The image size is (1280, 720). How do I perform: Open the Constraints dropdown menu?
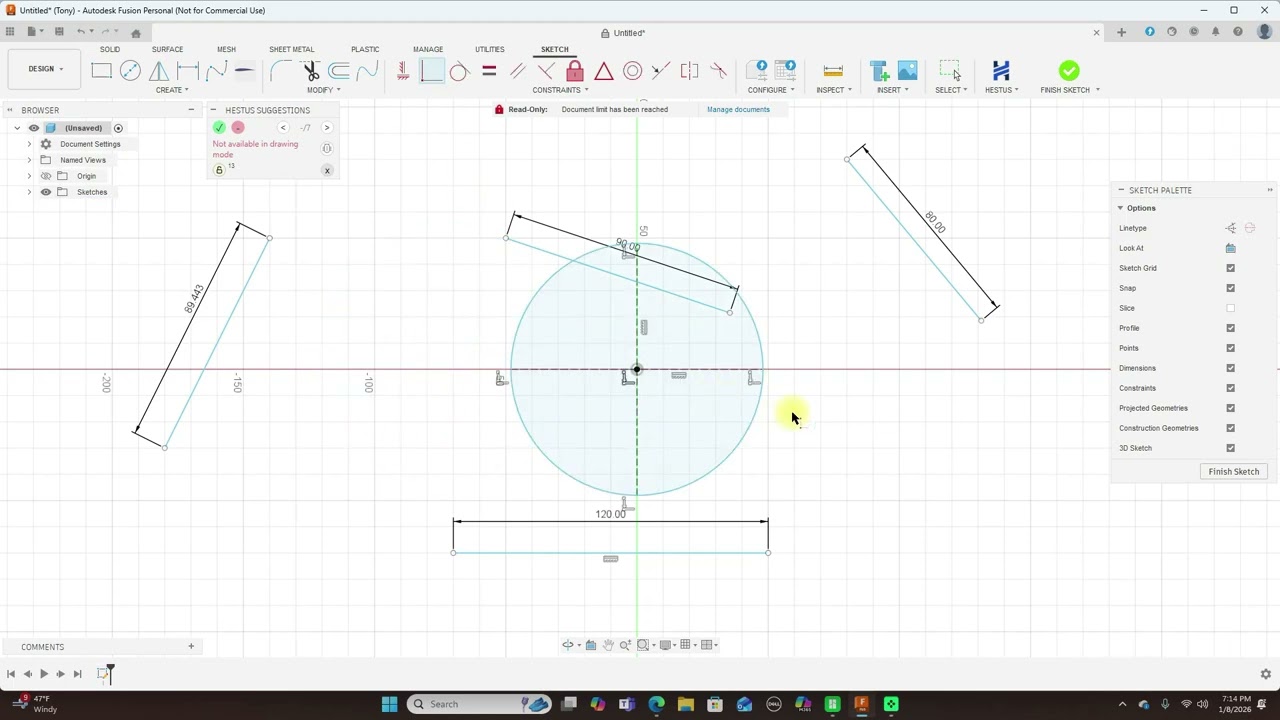click(x=560, y=90)
